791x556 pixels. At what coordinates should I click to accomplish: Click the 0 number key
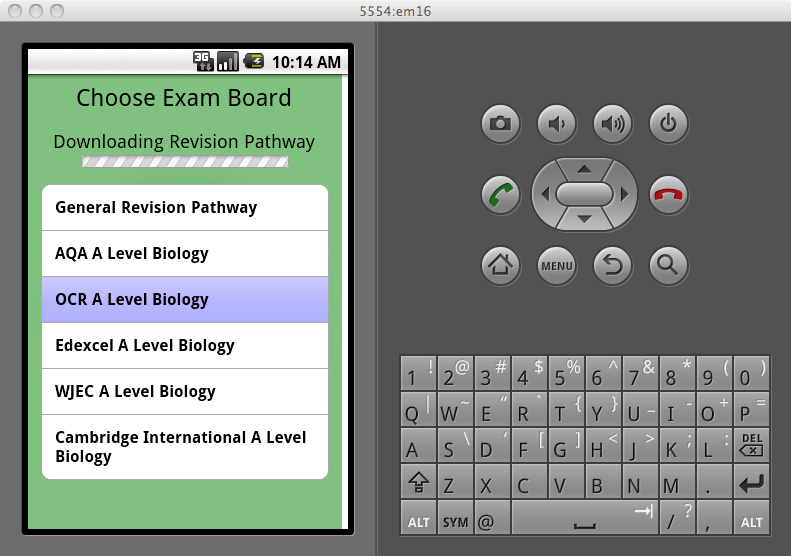[752, 373]
